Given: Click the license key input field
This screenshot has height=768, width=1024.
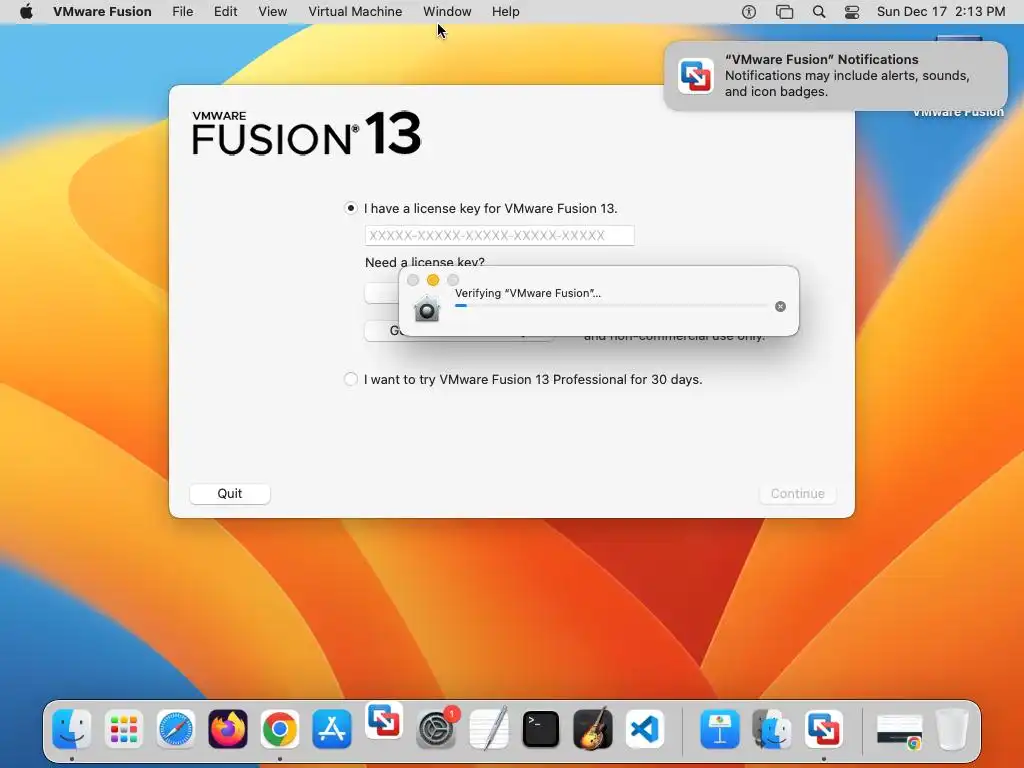Looking at the screenshot, I should pos(500,235).
